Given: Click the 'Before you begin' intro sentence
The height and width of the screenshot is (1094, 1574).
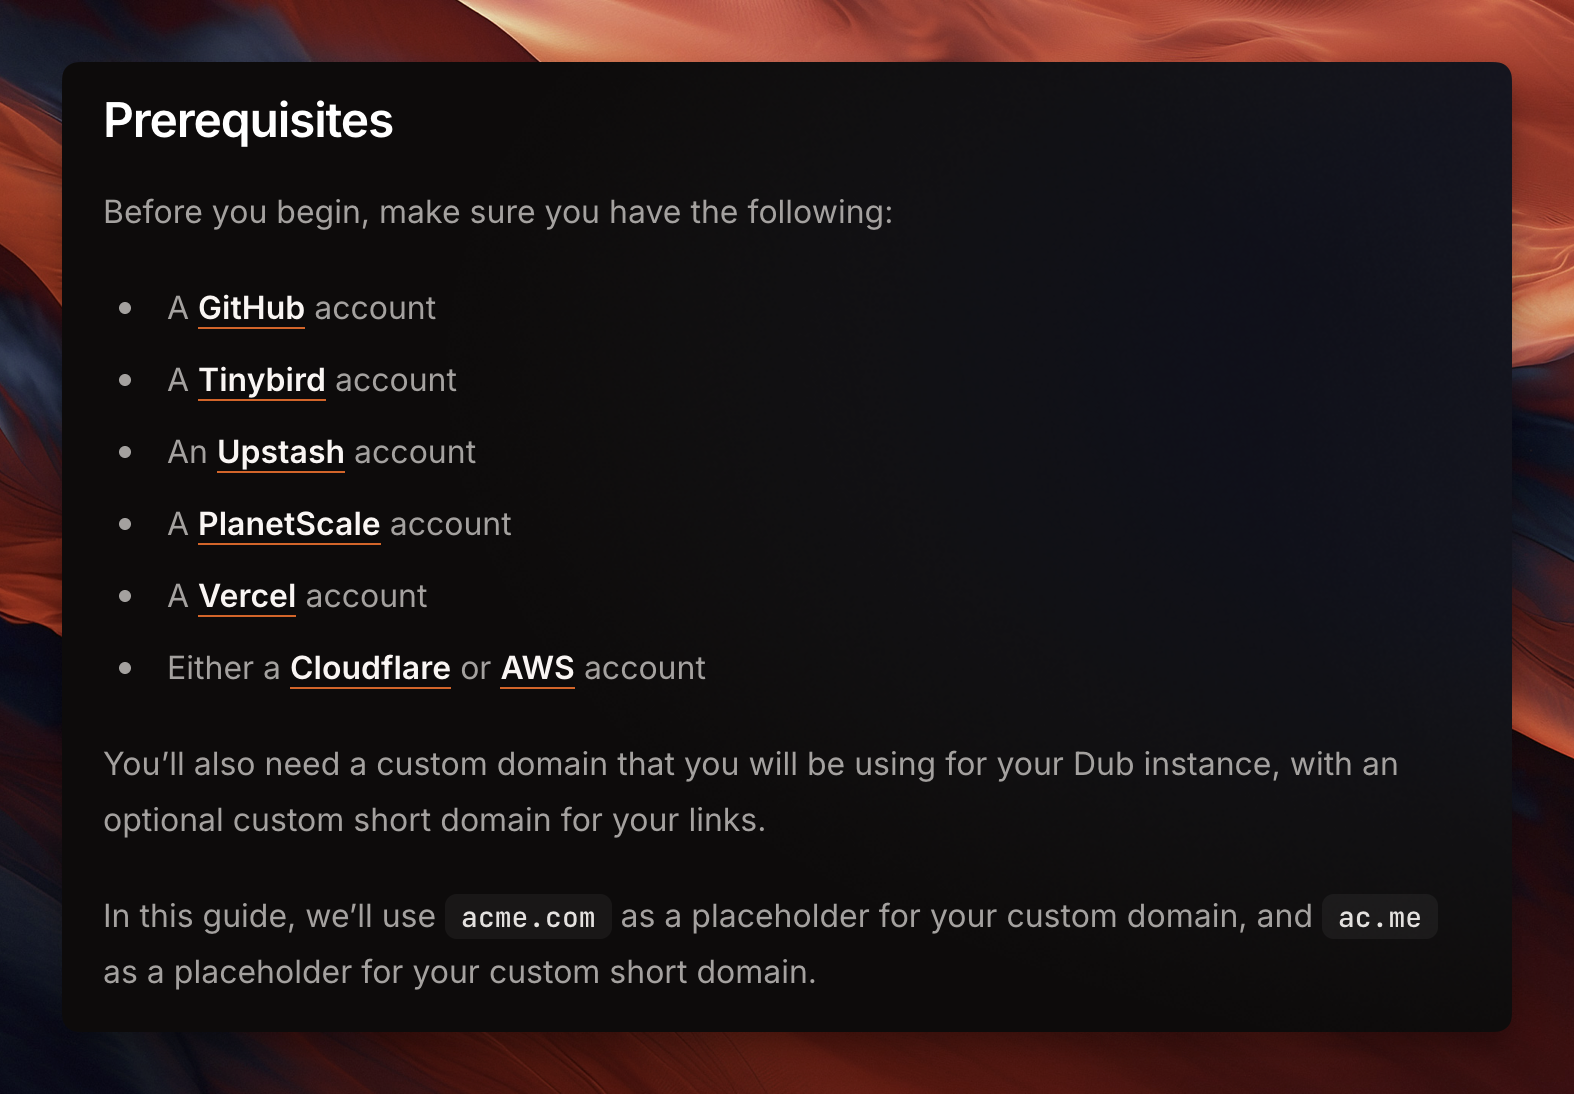Looking at the screenshot, I should point(498,212).
